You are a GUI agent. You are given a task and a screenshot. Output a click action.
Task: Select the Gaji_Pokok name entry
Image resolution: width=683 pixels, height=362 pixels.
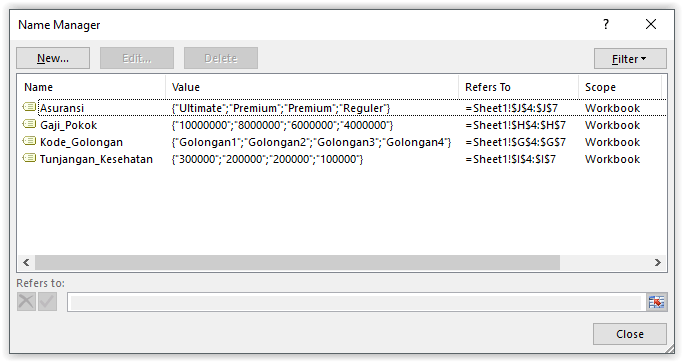[x=68, y=125]
